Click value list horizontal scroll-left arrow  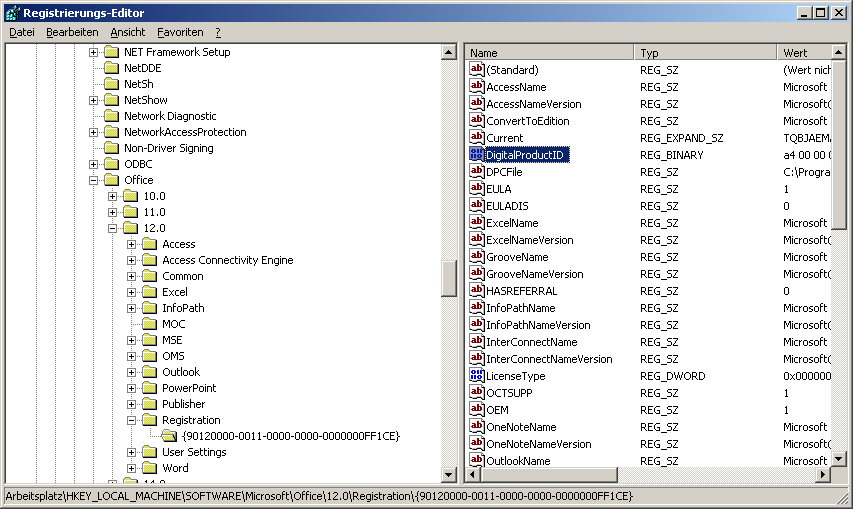473,475
